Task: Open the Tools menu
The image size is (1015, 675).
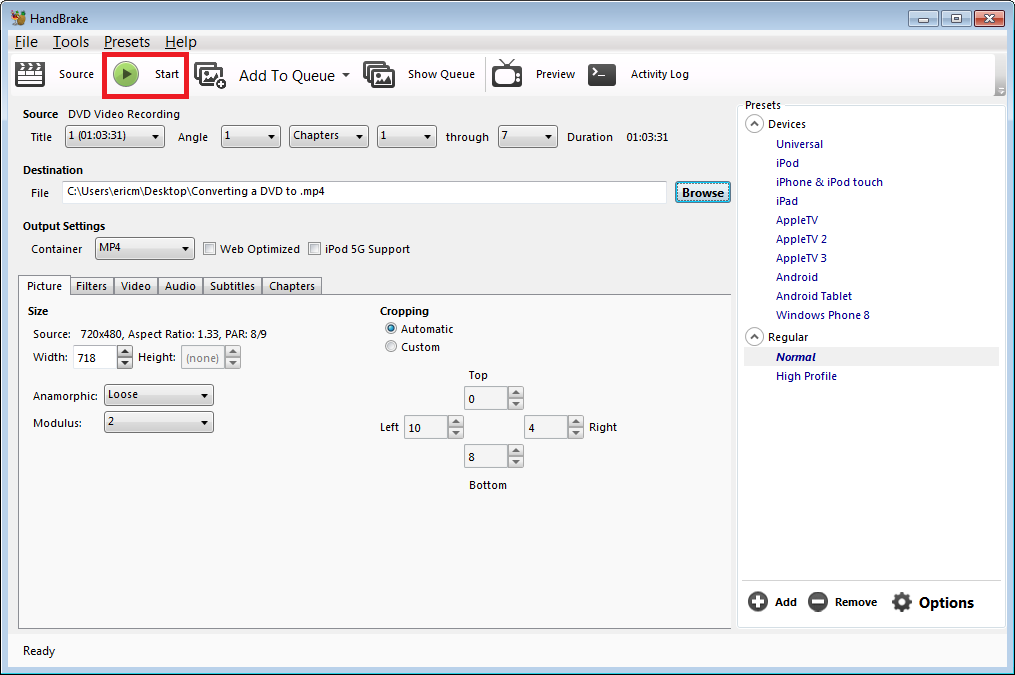Action: click(71, 42)
